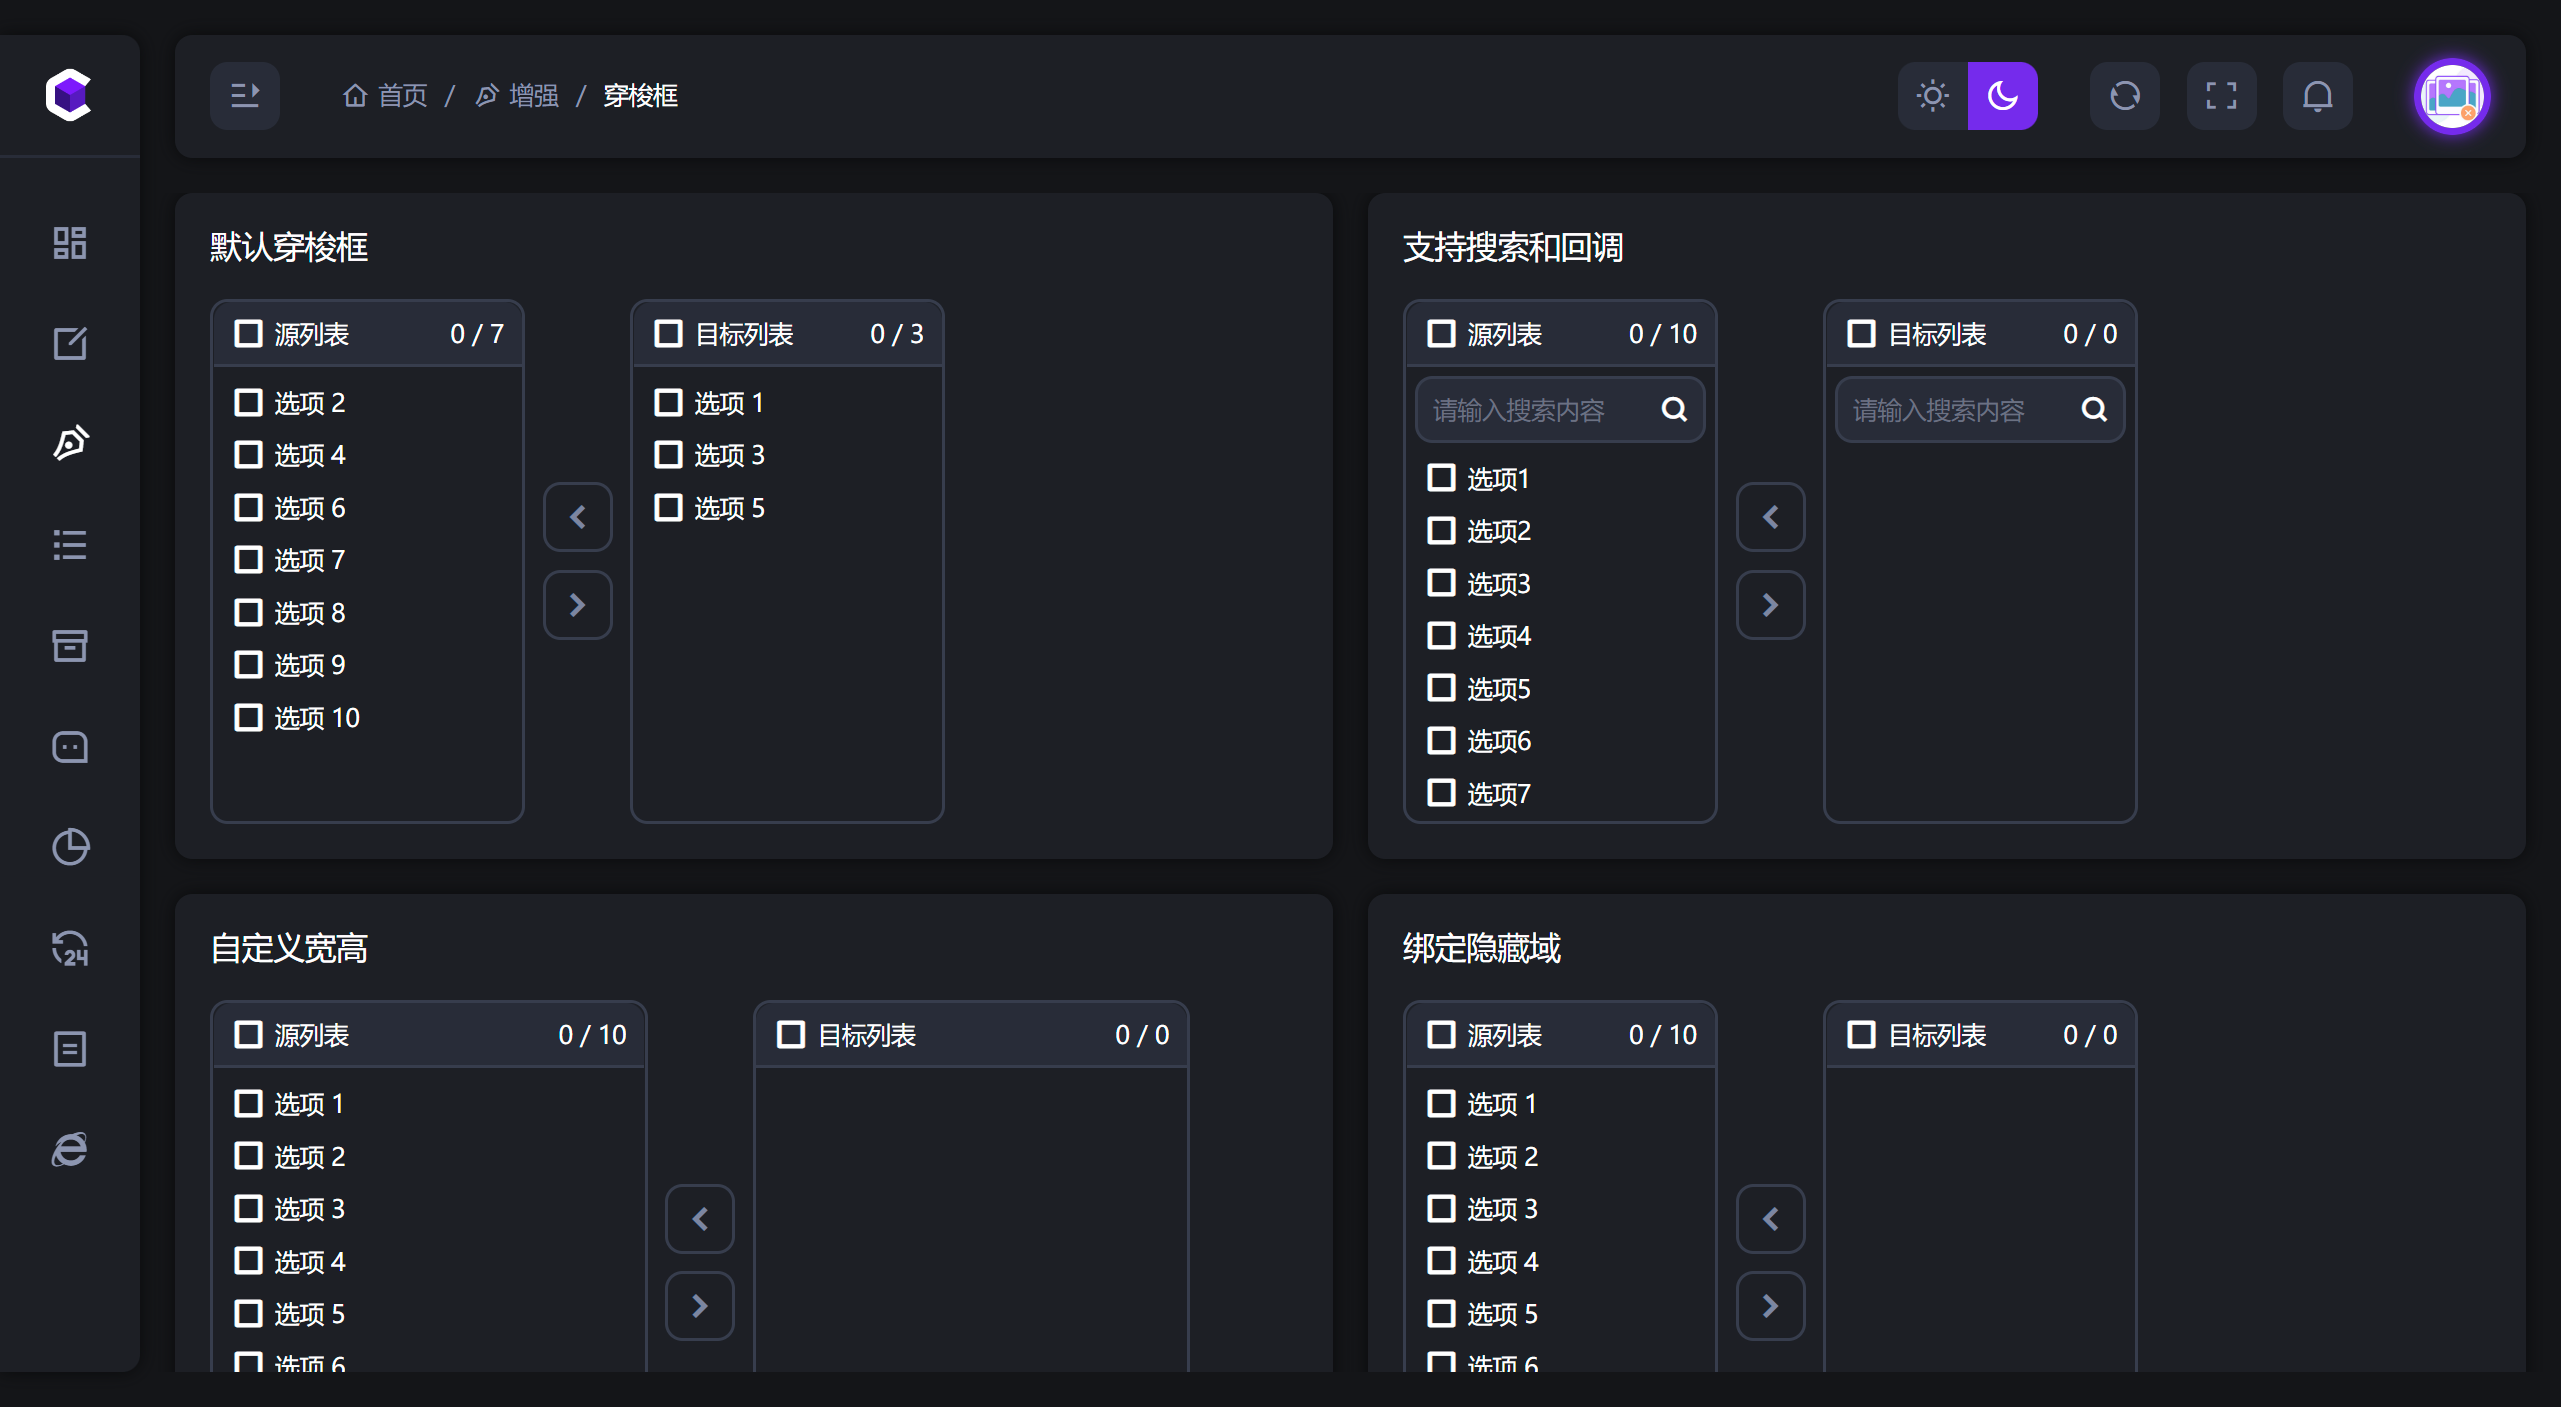Viewport: 2561px width, 1407px height.
Task: Enter fullscreen mode via top toolbar icon
Action: [x=2221, y=95]
